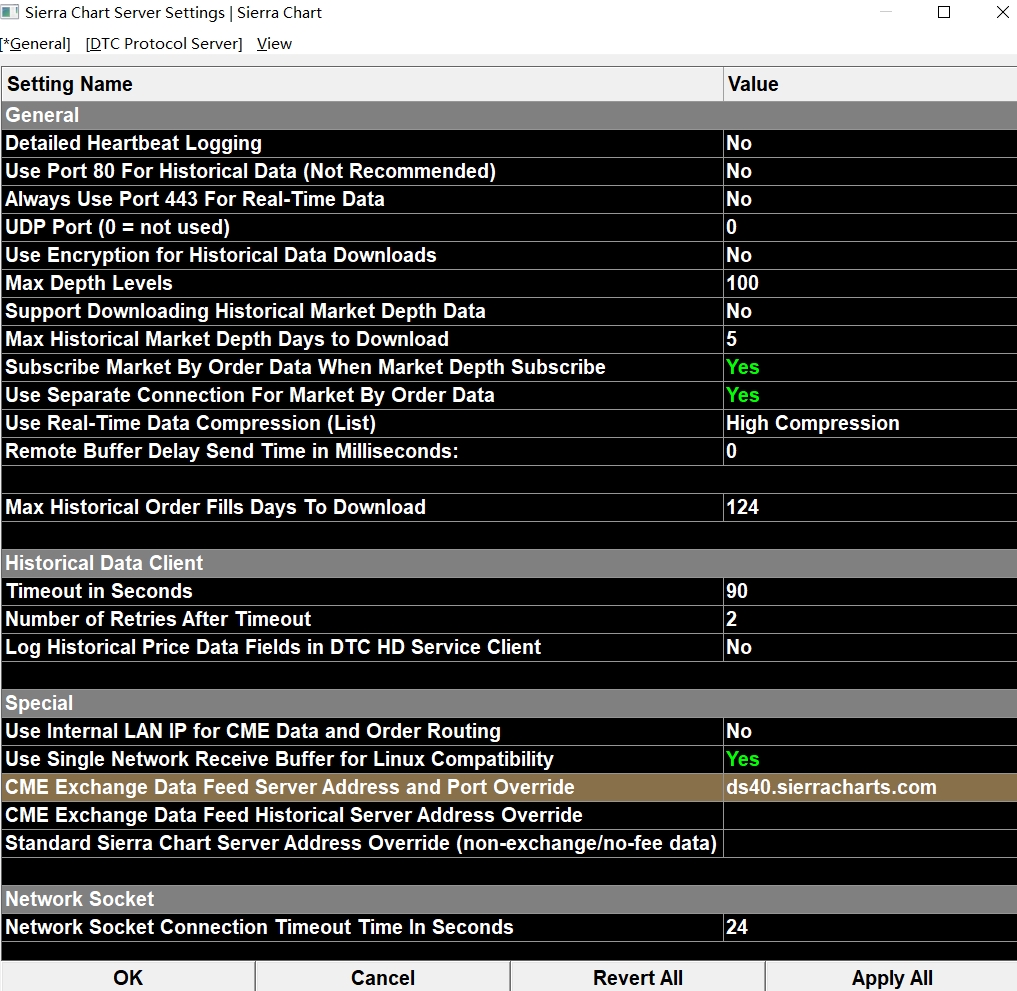Screen dimensions: 1017x991
Task: Click the Network Socket section header
Action: 509,899
